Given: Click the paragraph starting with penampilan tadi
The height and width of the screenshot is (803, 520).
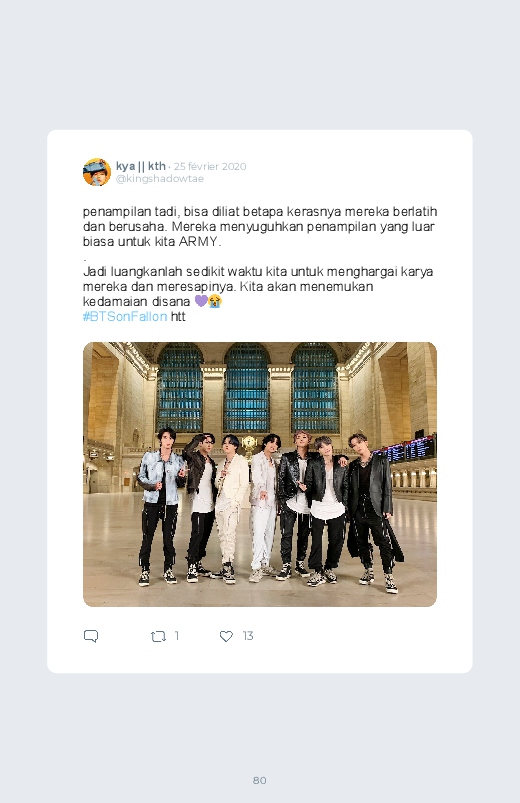Looking at the screenshot, I should [x=260, y=226].
